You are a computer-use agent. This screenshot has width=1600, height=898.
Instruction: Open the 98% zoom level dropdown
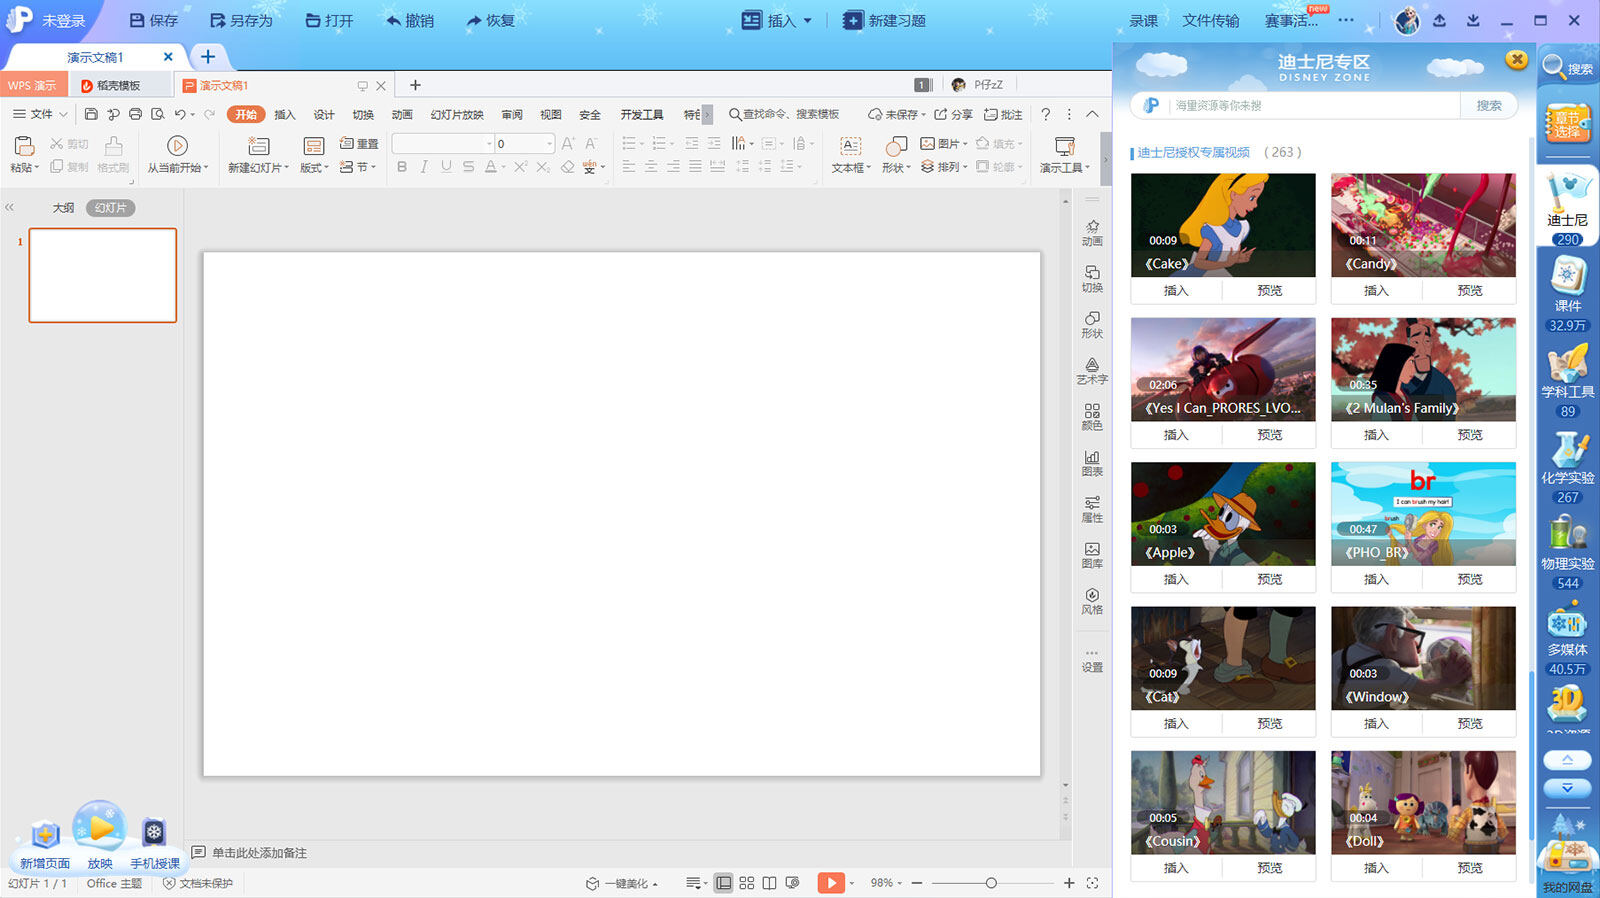point(886,883)
